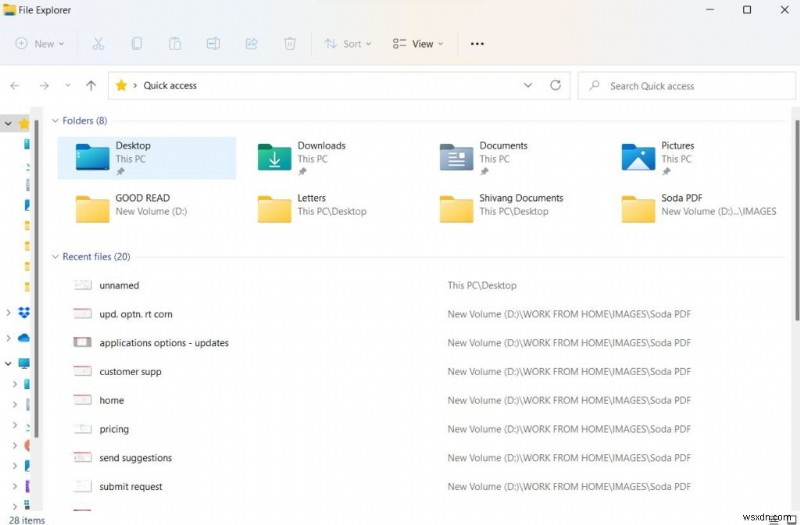Click the Quick access address path
The image size is (800, 525).
tap(170, 86)
